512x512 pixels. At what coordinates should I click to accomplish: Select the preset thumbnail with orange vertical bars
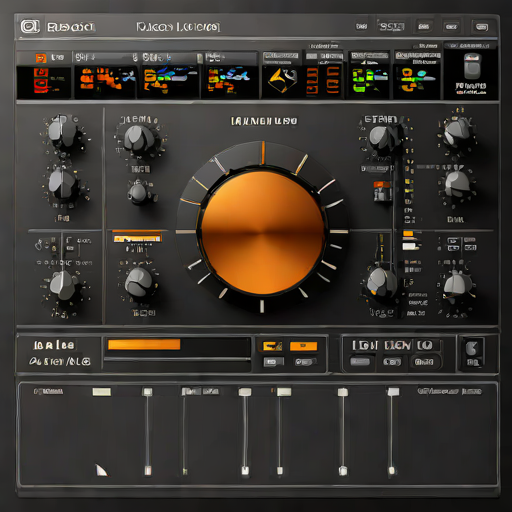(x=322, y=80)
